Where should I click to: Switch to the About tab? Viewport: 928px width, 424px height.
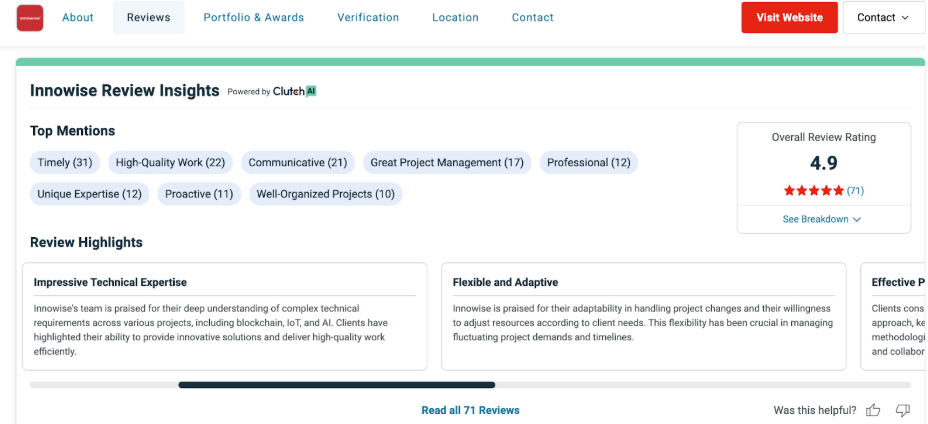[x=78, y=17]
